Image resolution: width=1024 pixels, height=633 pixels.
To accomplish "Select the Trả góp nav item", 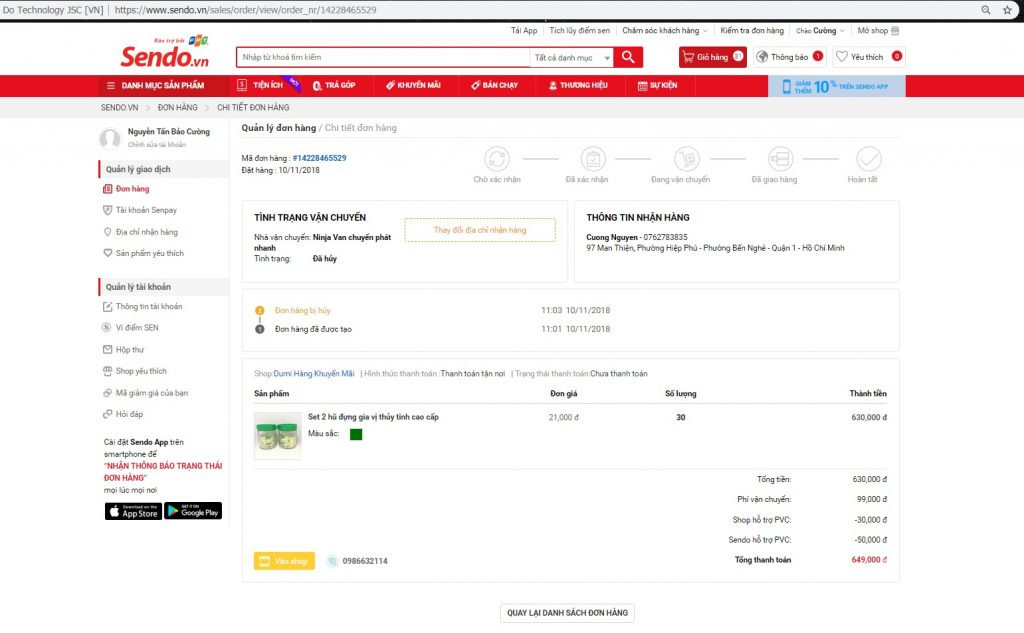I will (x=334, y=85).
